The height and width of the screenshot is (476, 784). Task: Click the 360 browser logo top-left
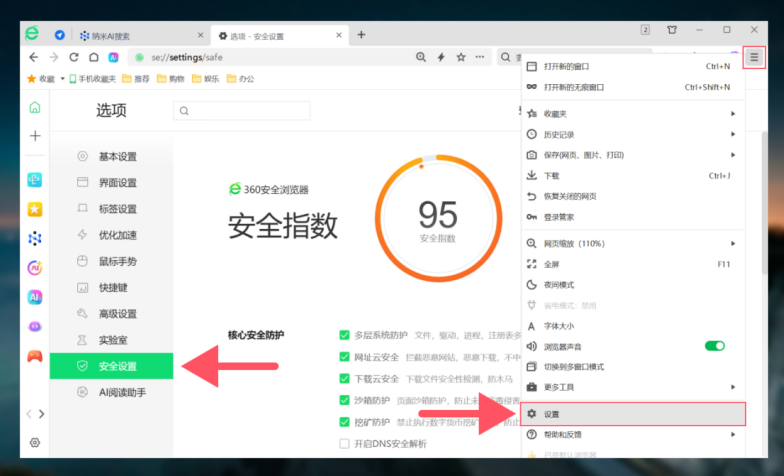coord(32,34)
